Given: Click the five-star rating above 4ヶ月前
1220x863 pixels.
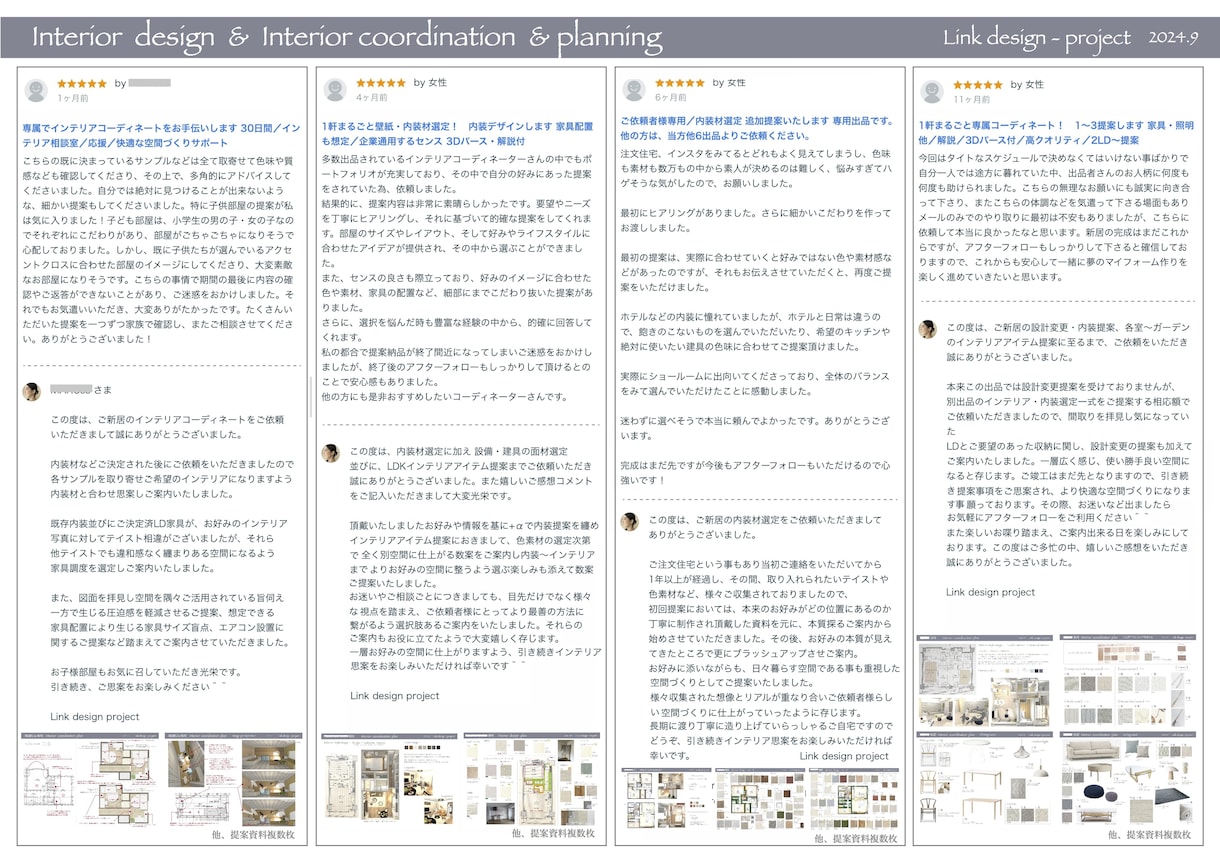Looking at the screenshot, I should [381, 83].
